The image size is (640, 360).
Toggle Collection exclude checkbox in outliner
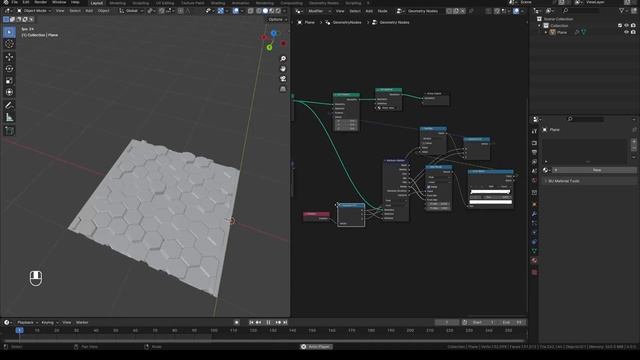click(620, 25)
